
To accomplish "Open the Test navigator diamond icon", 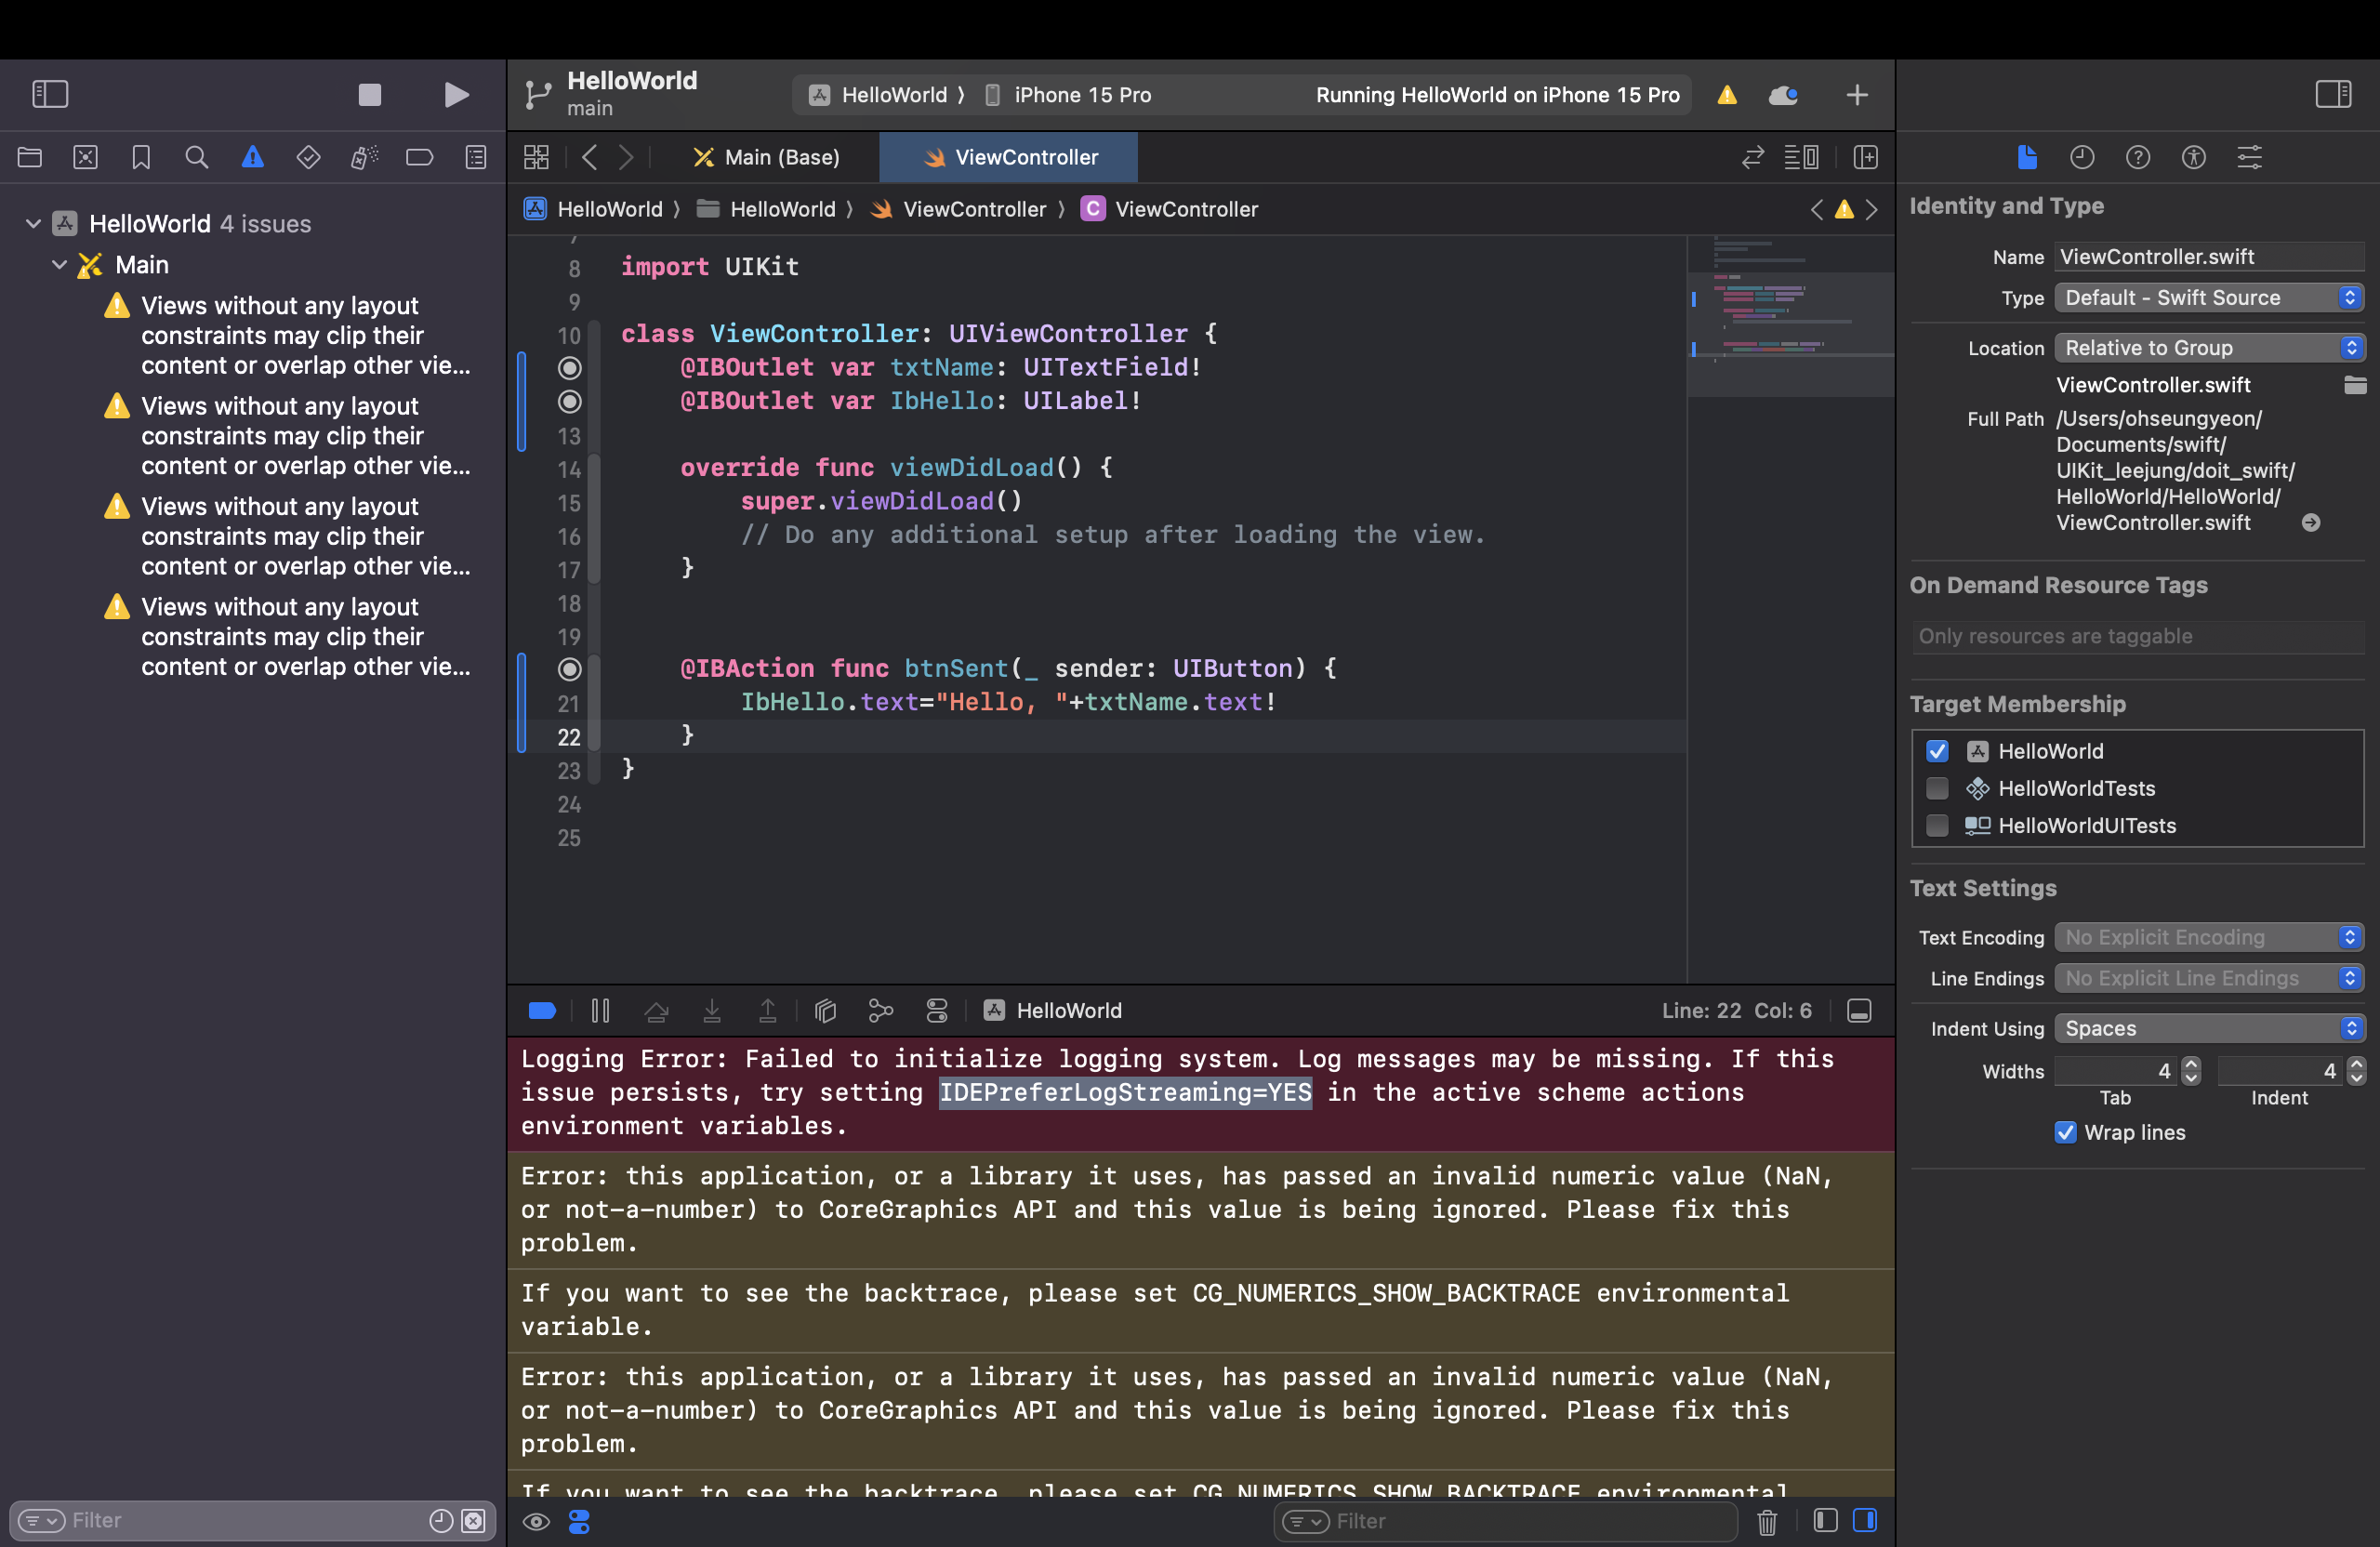I will 308,157.
